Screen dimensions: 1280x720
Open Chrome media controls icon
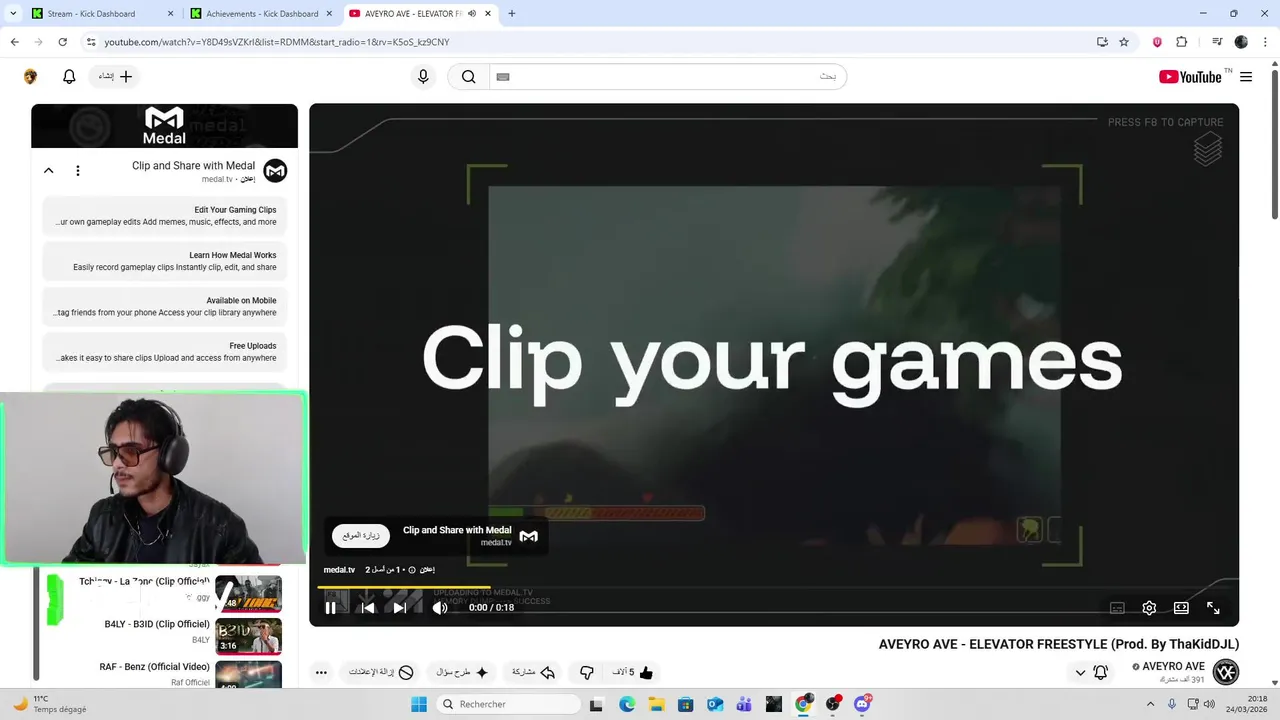1217,42
